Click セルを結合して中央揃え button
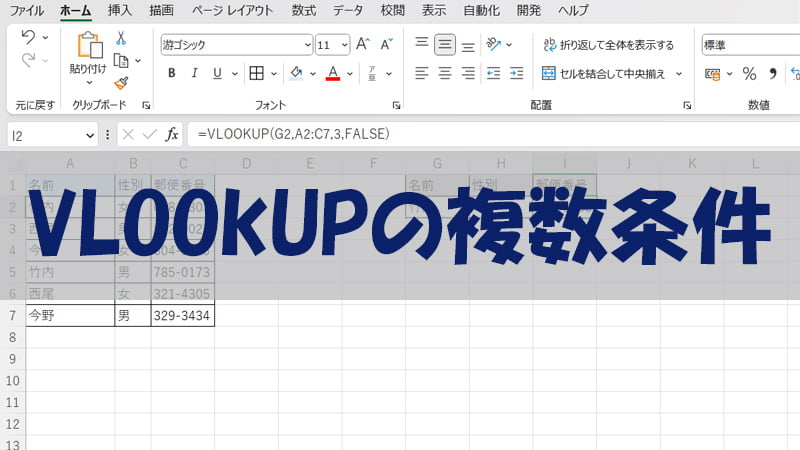Image resolution: width=800 pixels, height=450 pixels. tap(611, 73)
